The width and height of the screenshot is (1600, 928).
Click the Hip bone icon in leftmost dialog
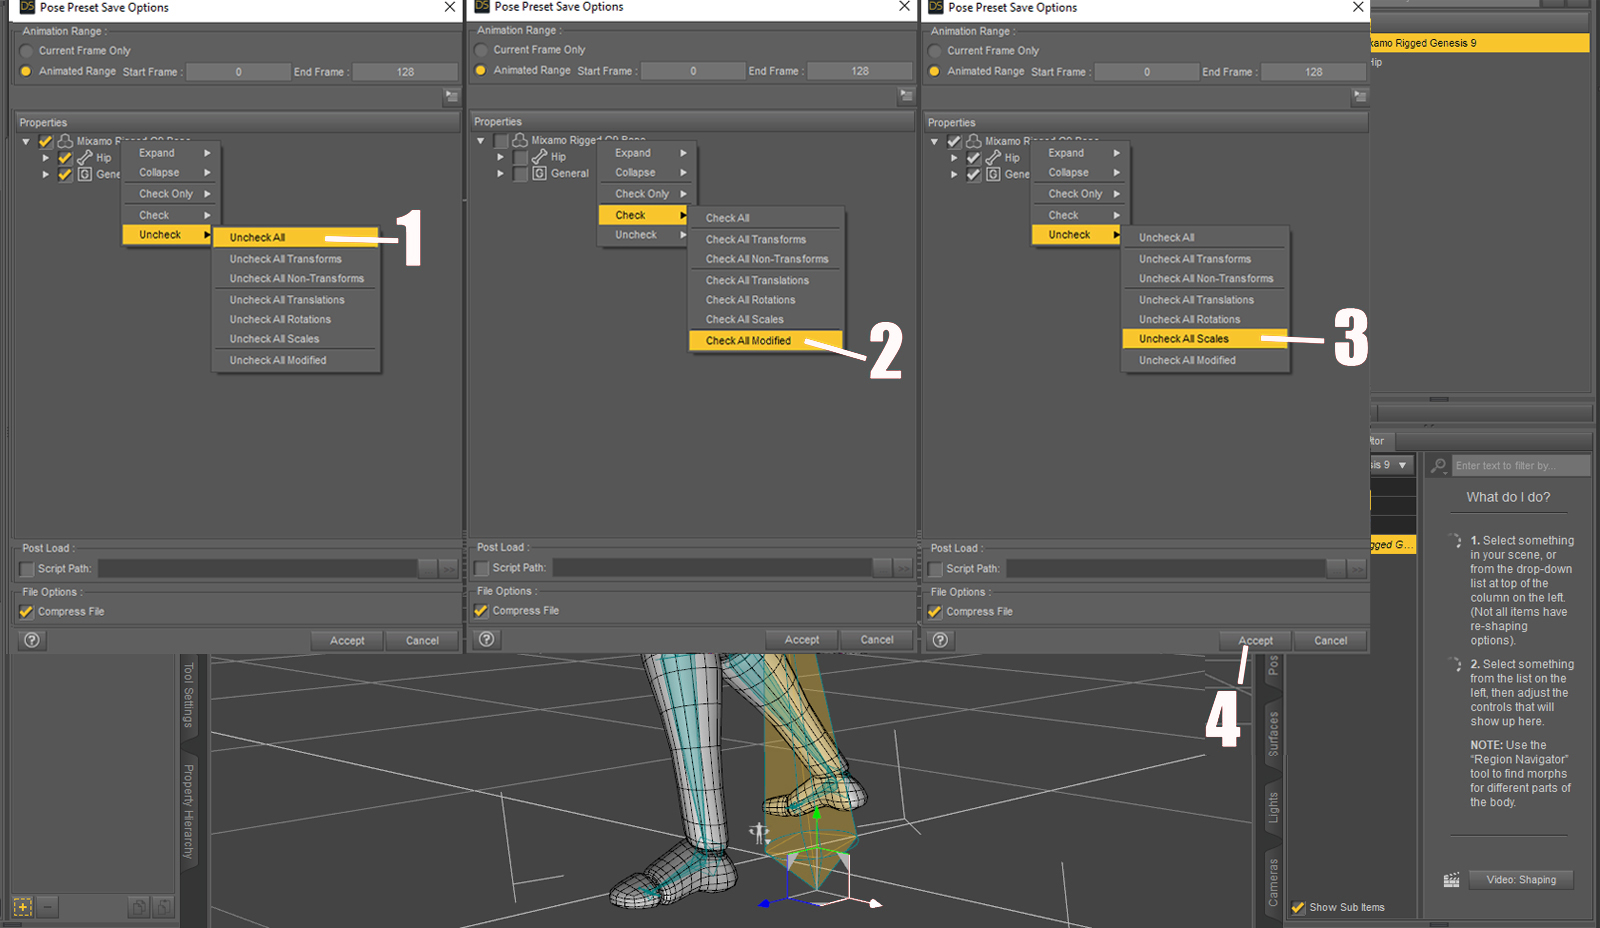pyautogui.click(x=85, y=158)
